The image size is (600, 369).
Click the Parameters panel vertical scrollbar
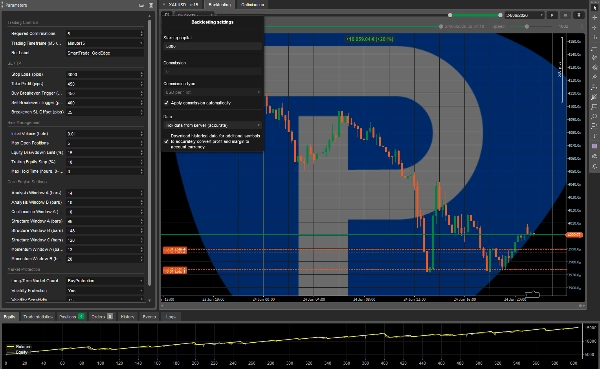[x=149, y=153]
